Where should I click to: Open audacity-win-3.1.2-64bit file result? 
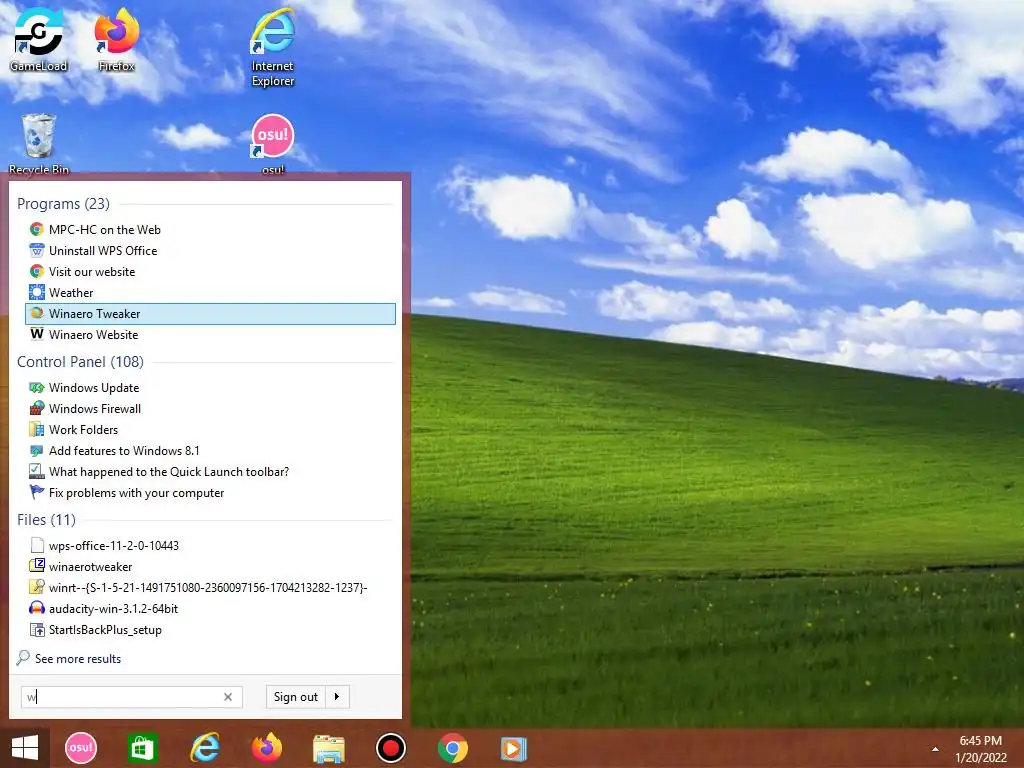(x=210, y=609)
